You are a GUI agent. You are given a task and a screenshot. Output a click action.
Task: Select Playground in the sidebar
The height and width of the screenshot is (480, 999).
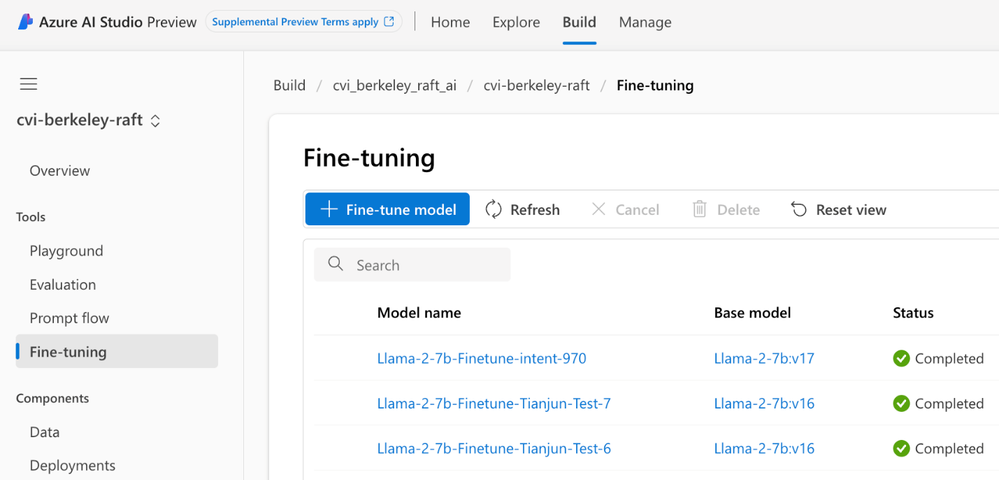66,251
